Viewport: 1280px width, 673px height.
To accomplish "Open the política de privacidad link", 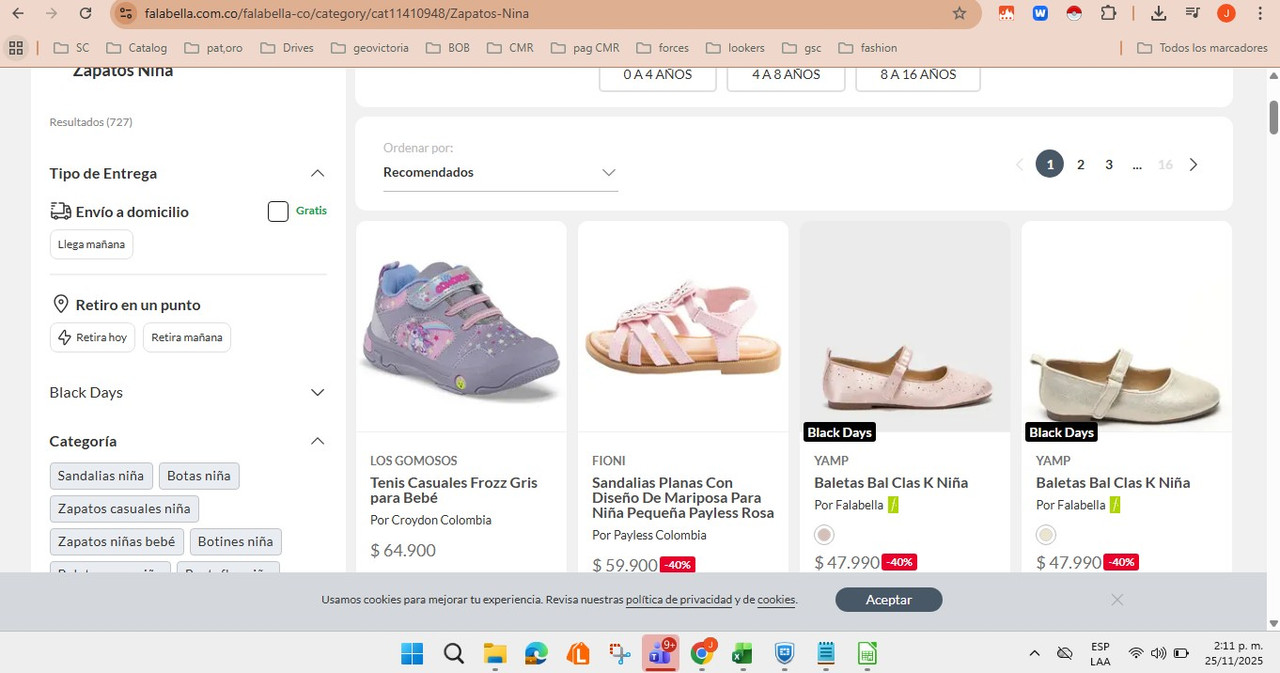I will point(680,600).
